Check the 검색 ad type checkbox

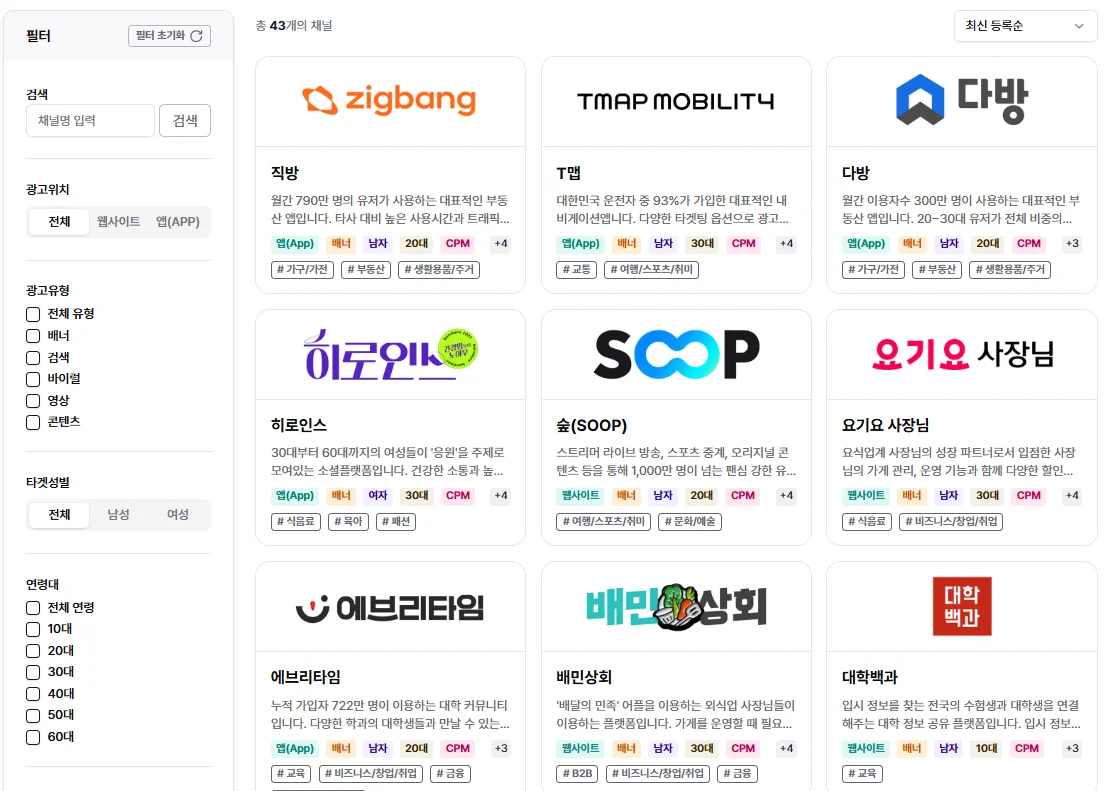[33, 358]
